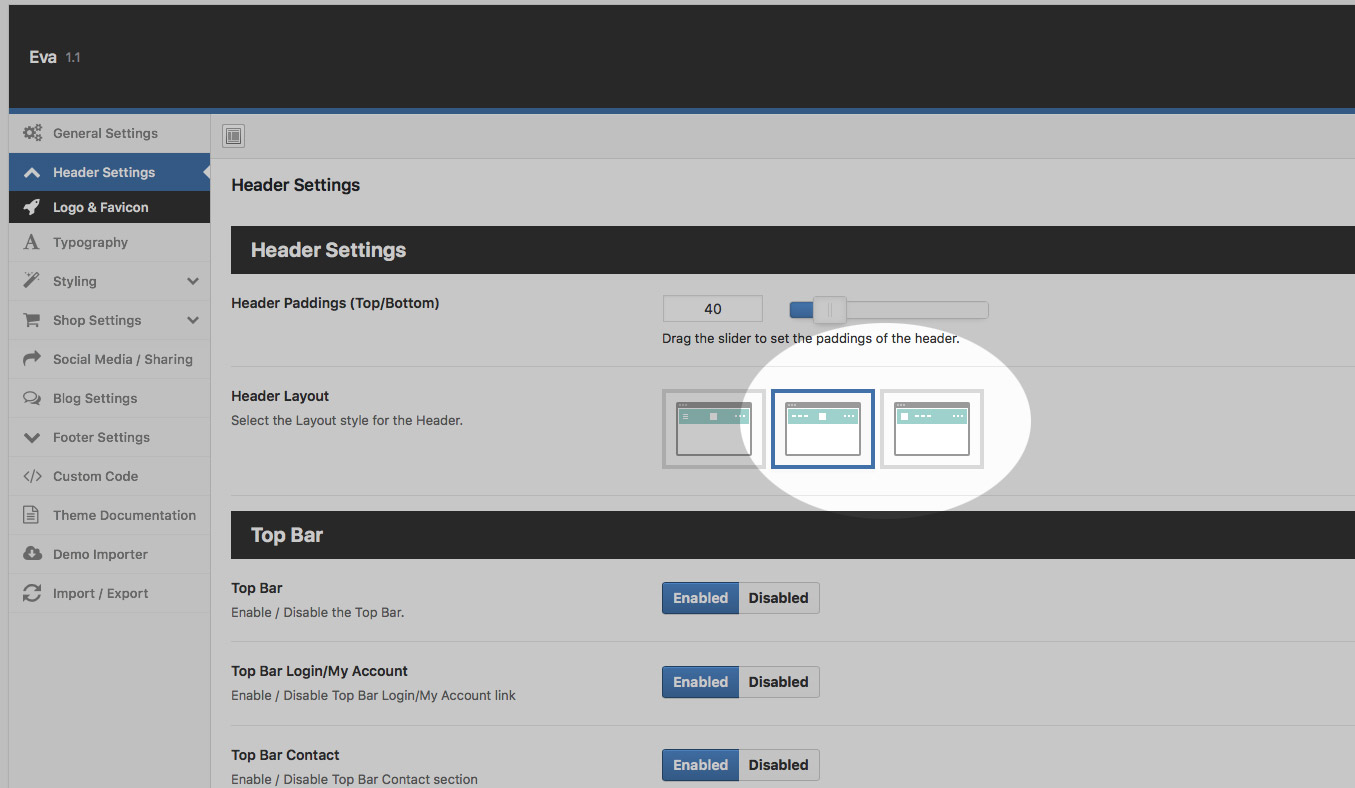Click the Header Paddings value field showing 40
Viewport: 1355px width, 788px height.
pyautogui.click(x=713, y=309)
